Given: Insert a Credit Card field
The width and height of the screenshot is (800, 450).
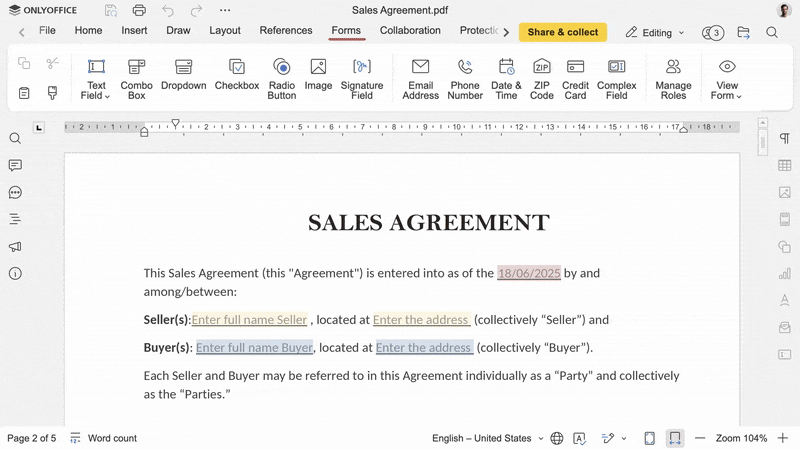Looking at the screenshot, I should (x=575, y=78).
